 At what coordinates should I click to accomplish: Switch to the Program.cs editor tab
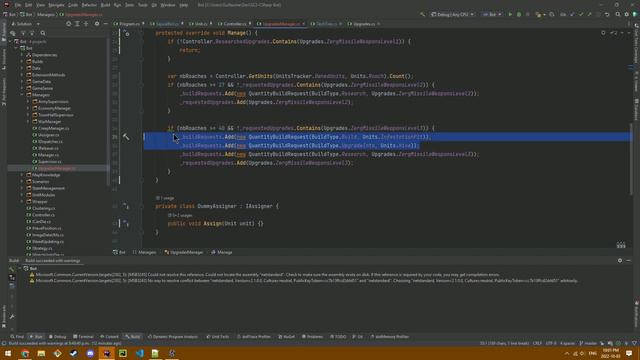(129, 24)
